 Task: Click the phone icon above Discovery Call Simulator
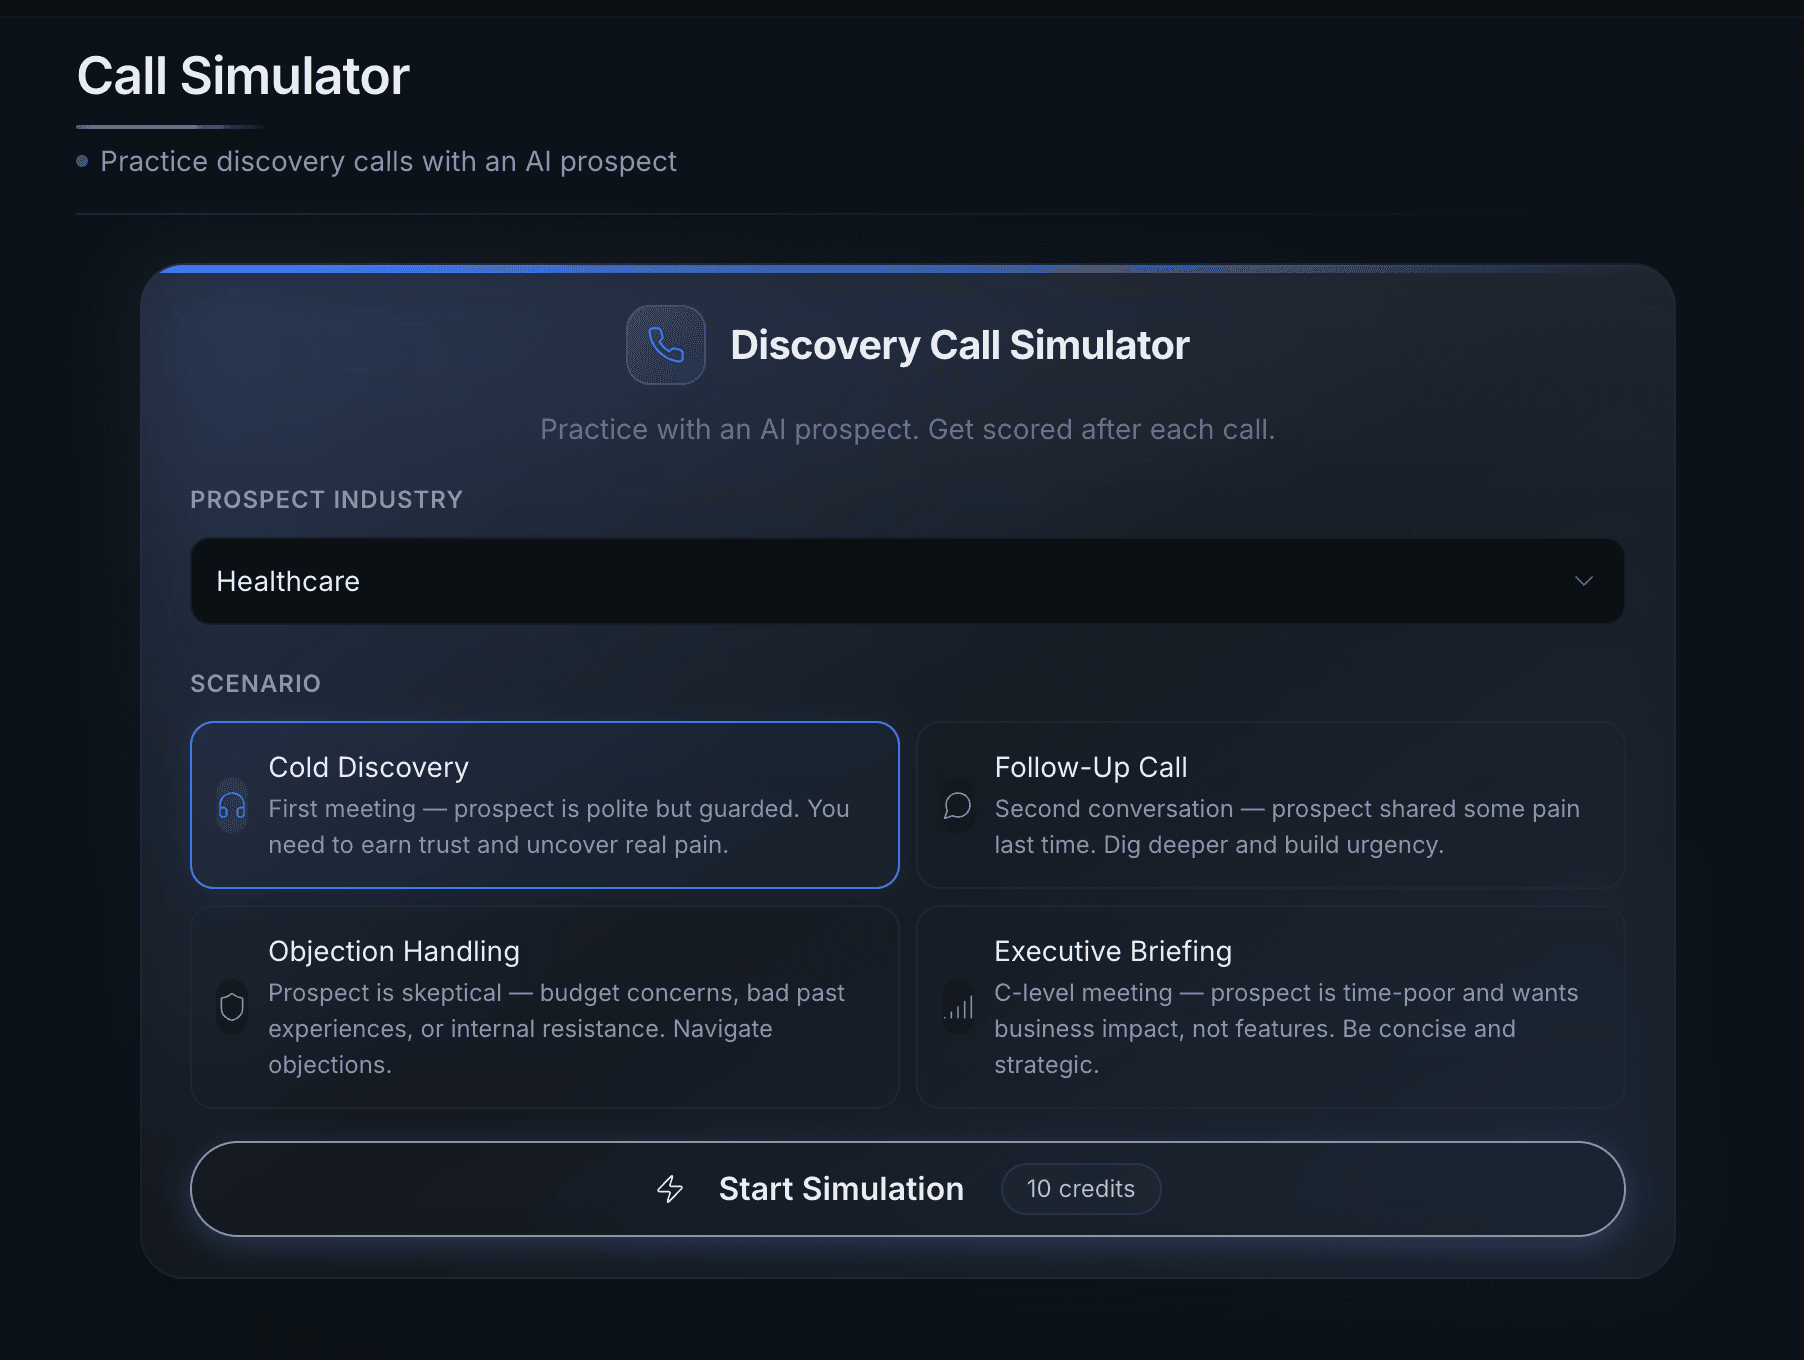(x=665, y=345)
